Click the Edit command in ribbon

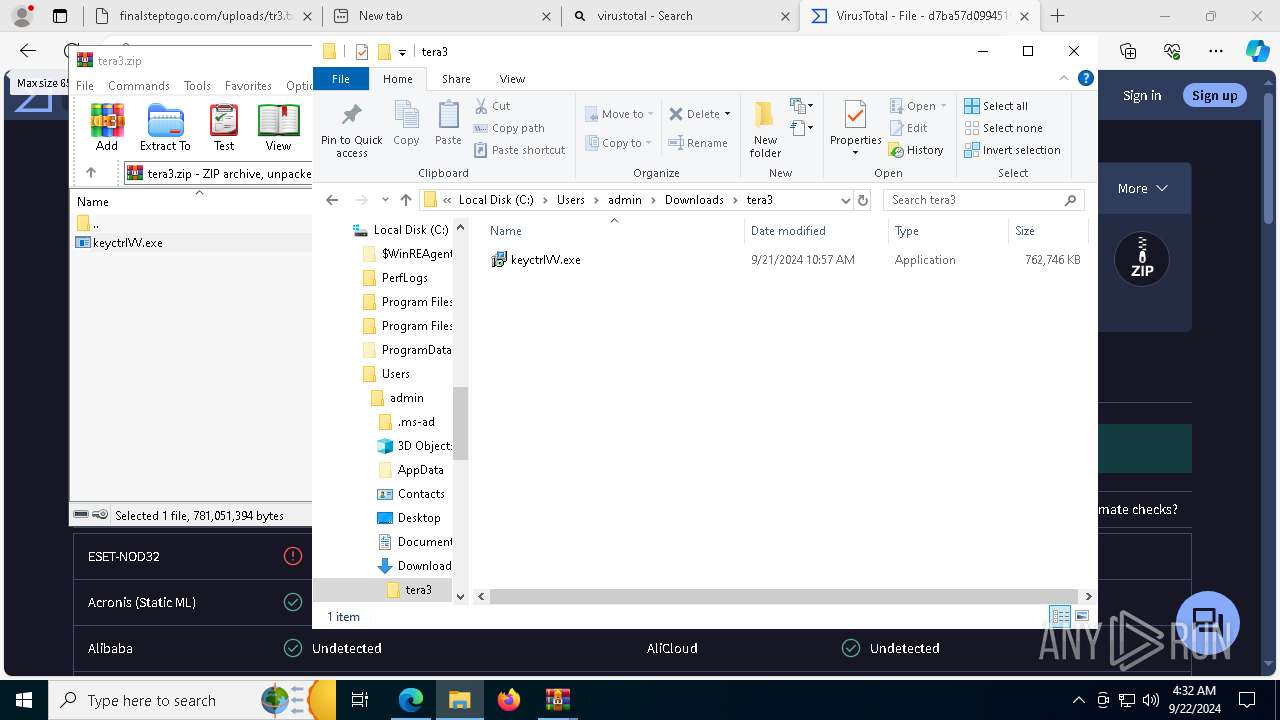point(908,128)
